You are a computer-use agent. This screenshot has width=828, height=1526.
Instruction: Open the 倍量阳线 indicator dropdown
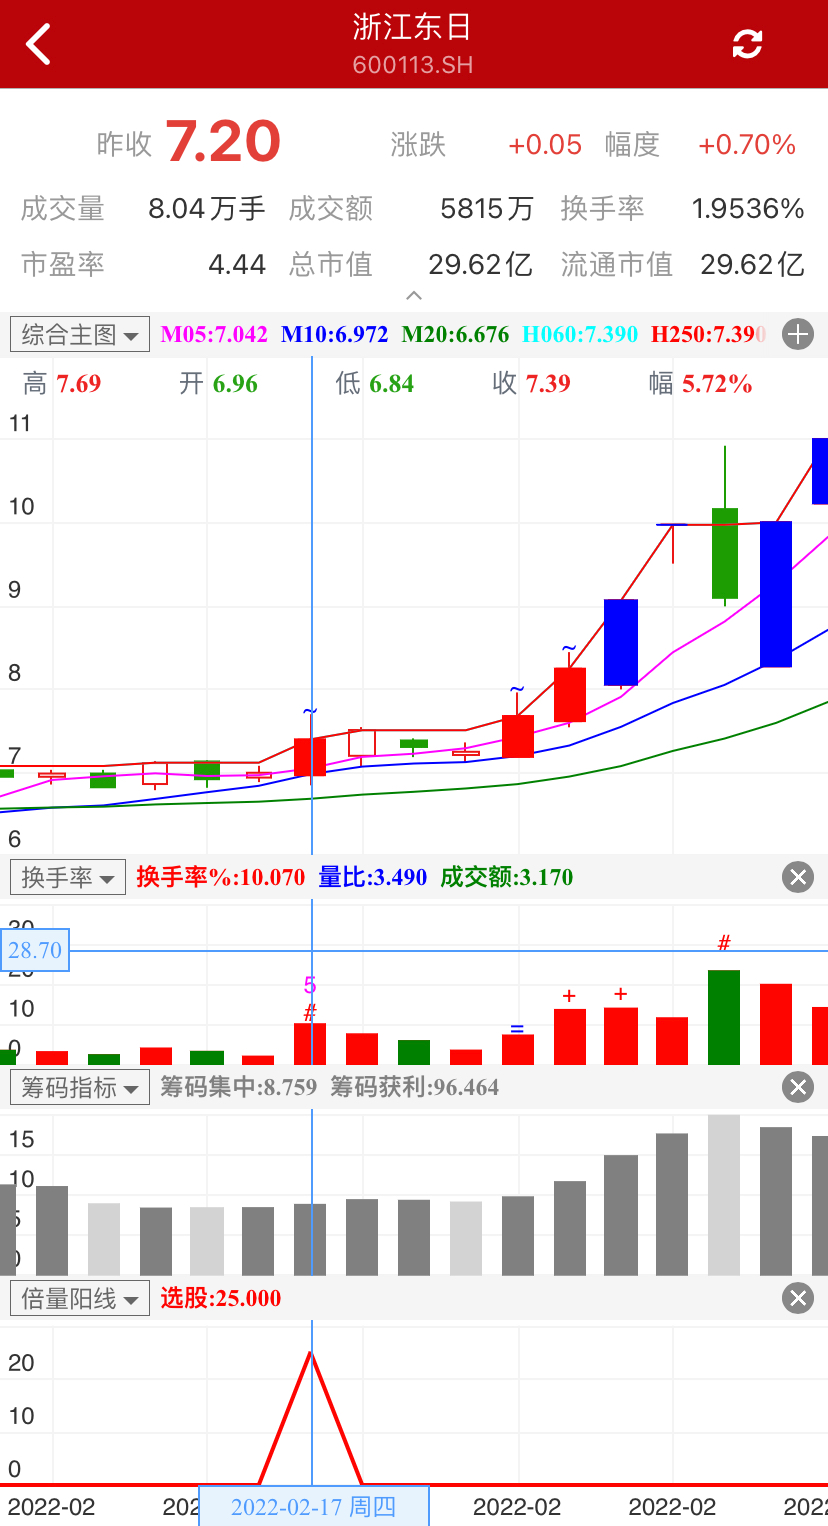pyautogui.click(x=80, y=1298)
